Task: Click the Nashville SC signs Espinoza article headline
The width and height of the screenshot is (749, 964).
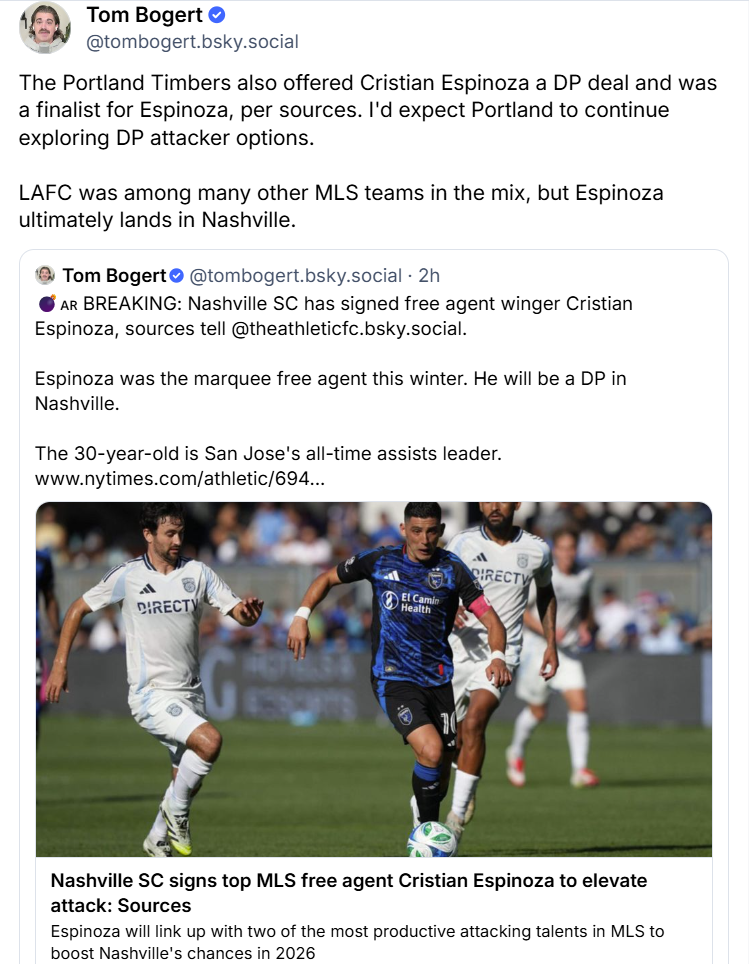Action: coord(349,893)
